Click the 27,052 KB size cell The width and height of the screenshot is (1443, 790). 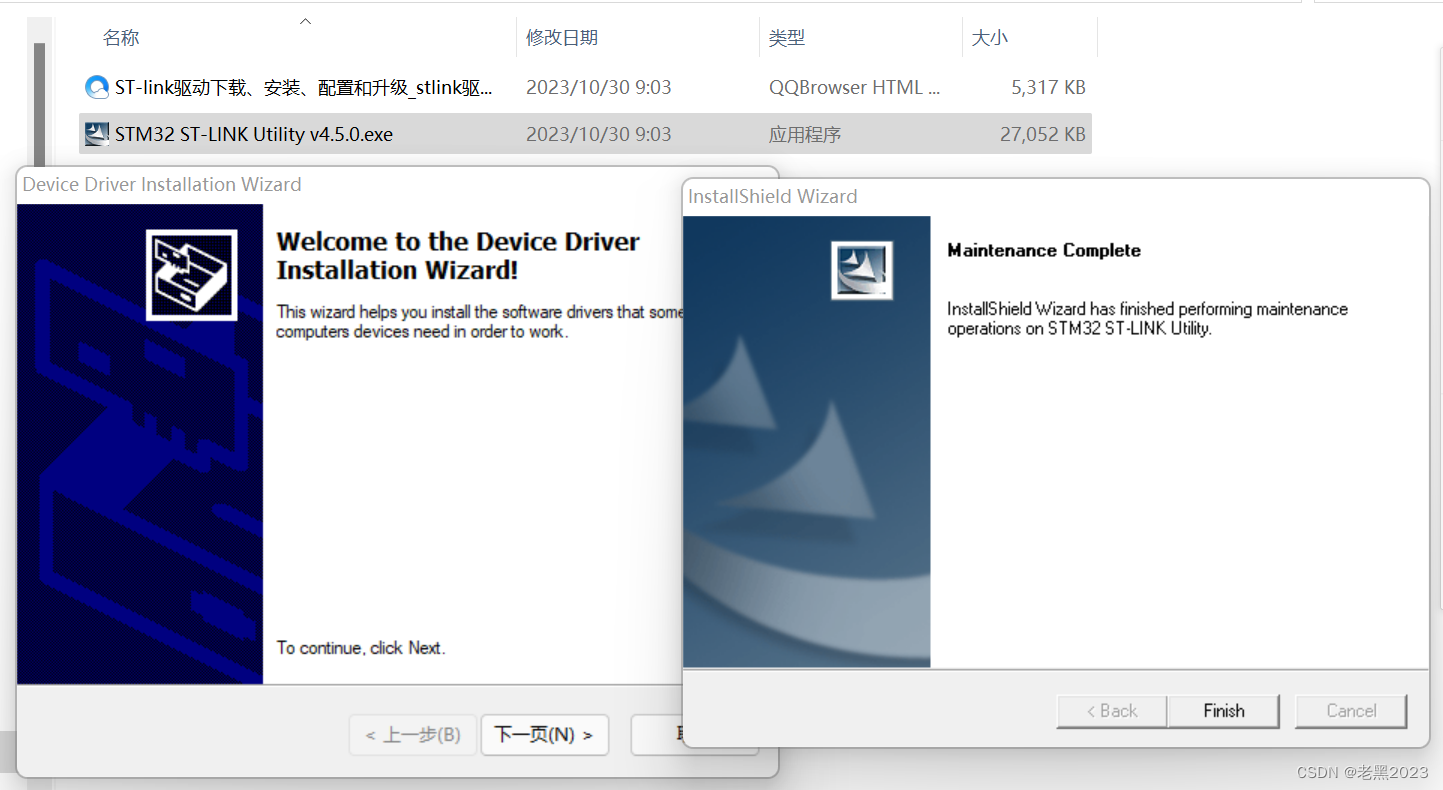point(1042,134)
